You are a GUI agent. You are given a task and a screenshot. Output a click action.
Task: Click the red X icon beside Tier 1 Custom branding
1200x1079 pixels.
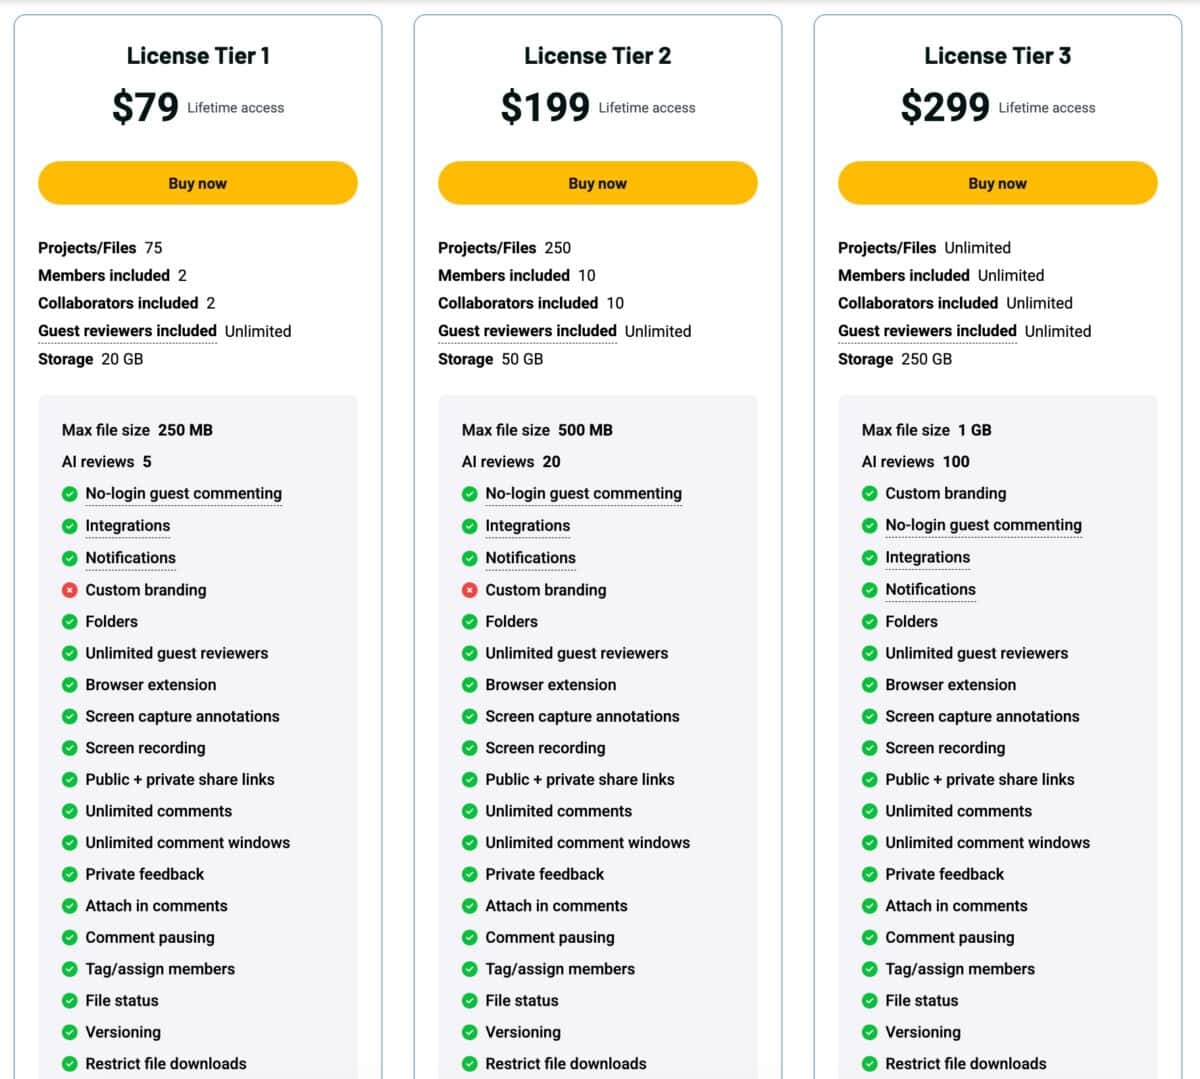click(x=69, y=590)
